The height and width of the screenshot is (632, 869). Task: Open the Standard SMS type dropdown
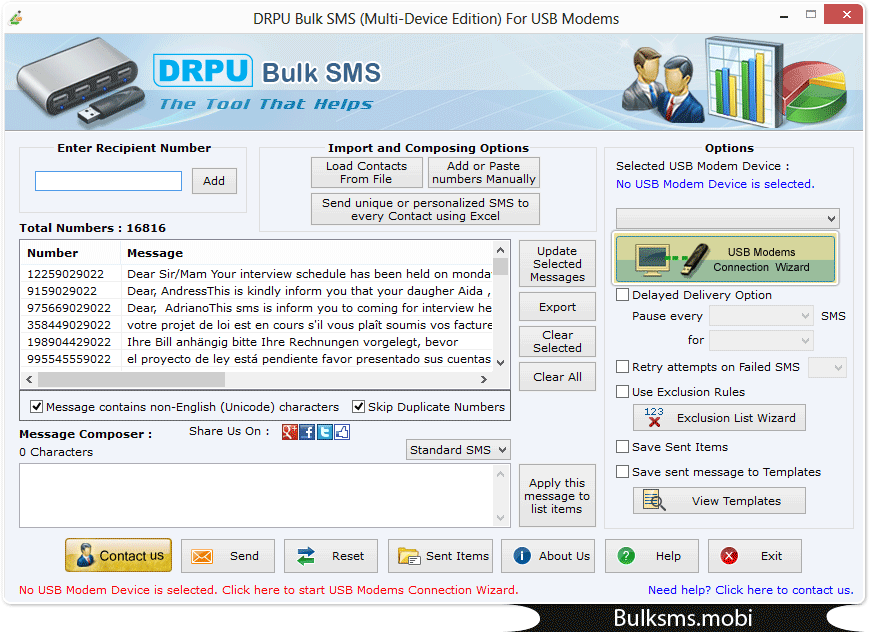pos(458,450)
